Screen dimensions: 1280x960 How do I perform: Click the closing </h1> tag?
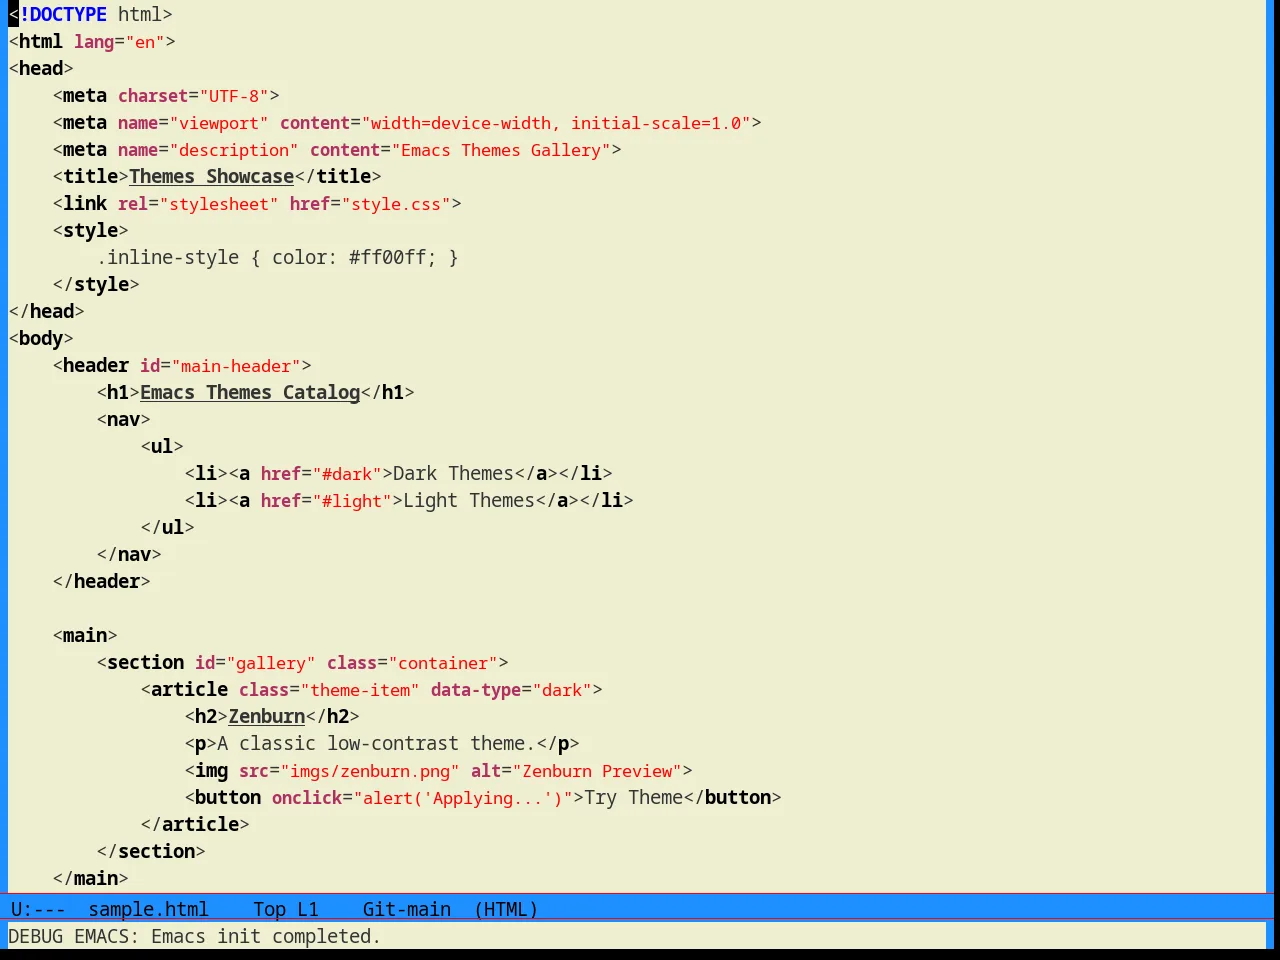tap(387, 392)
